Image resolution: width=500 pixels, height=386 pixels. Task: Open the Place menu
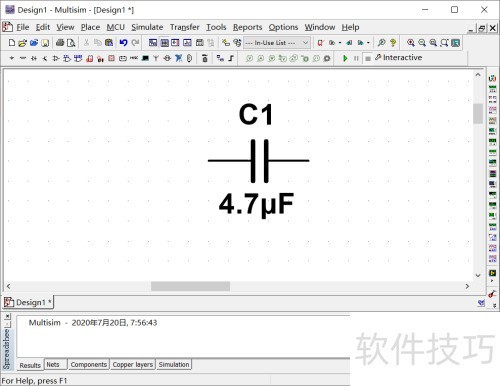[x=90, y=27]
